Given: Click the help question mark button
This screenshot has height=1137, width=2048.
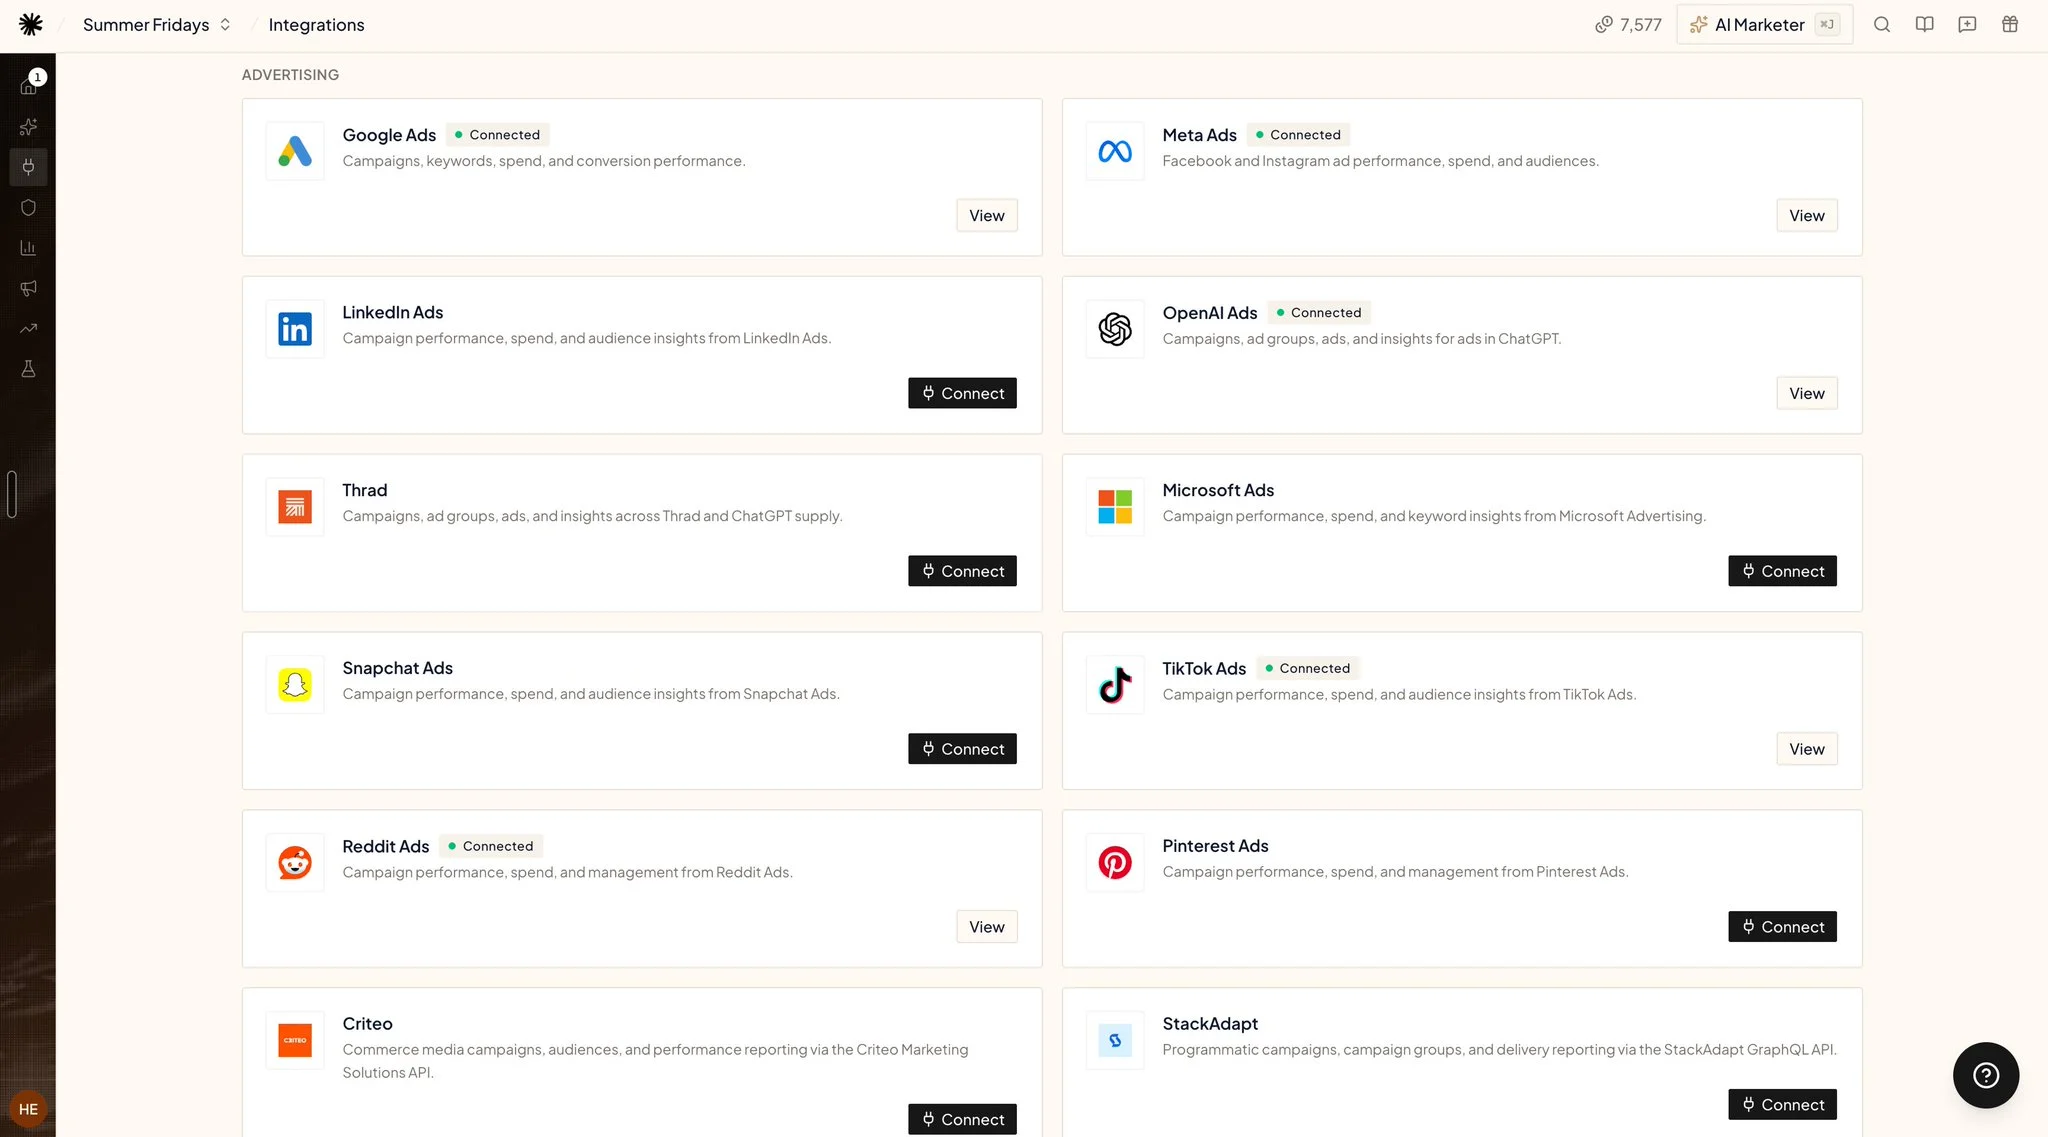Looking at the screenshot, I should 1986,1075.
